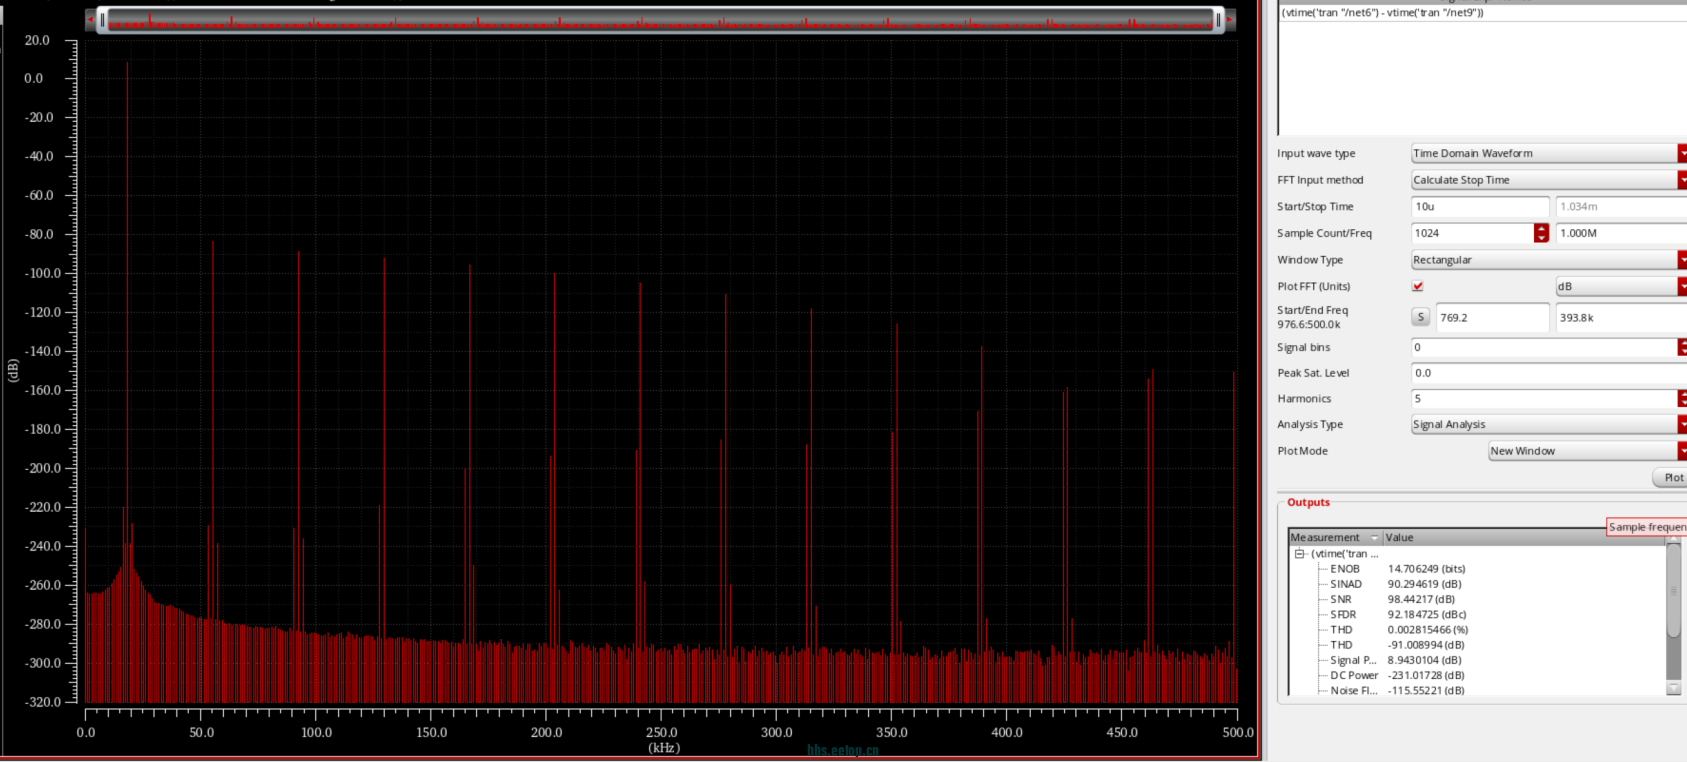Open the FFT Input method dropdown
The image size is (1687, 762).
click(x=1548, y=180)
